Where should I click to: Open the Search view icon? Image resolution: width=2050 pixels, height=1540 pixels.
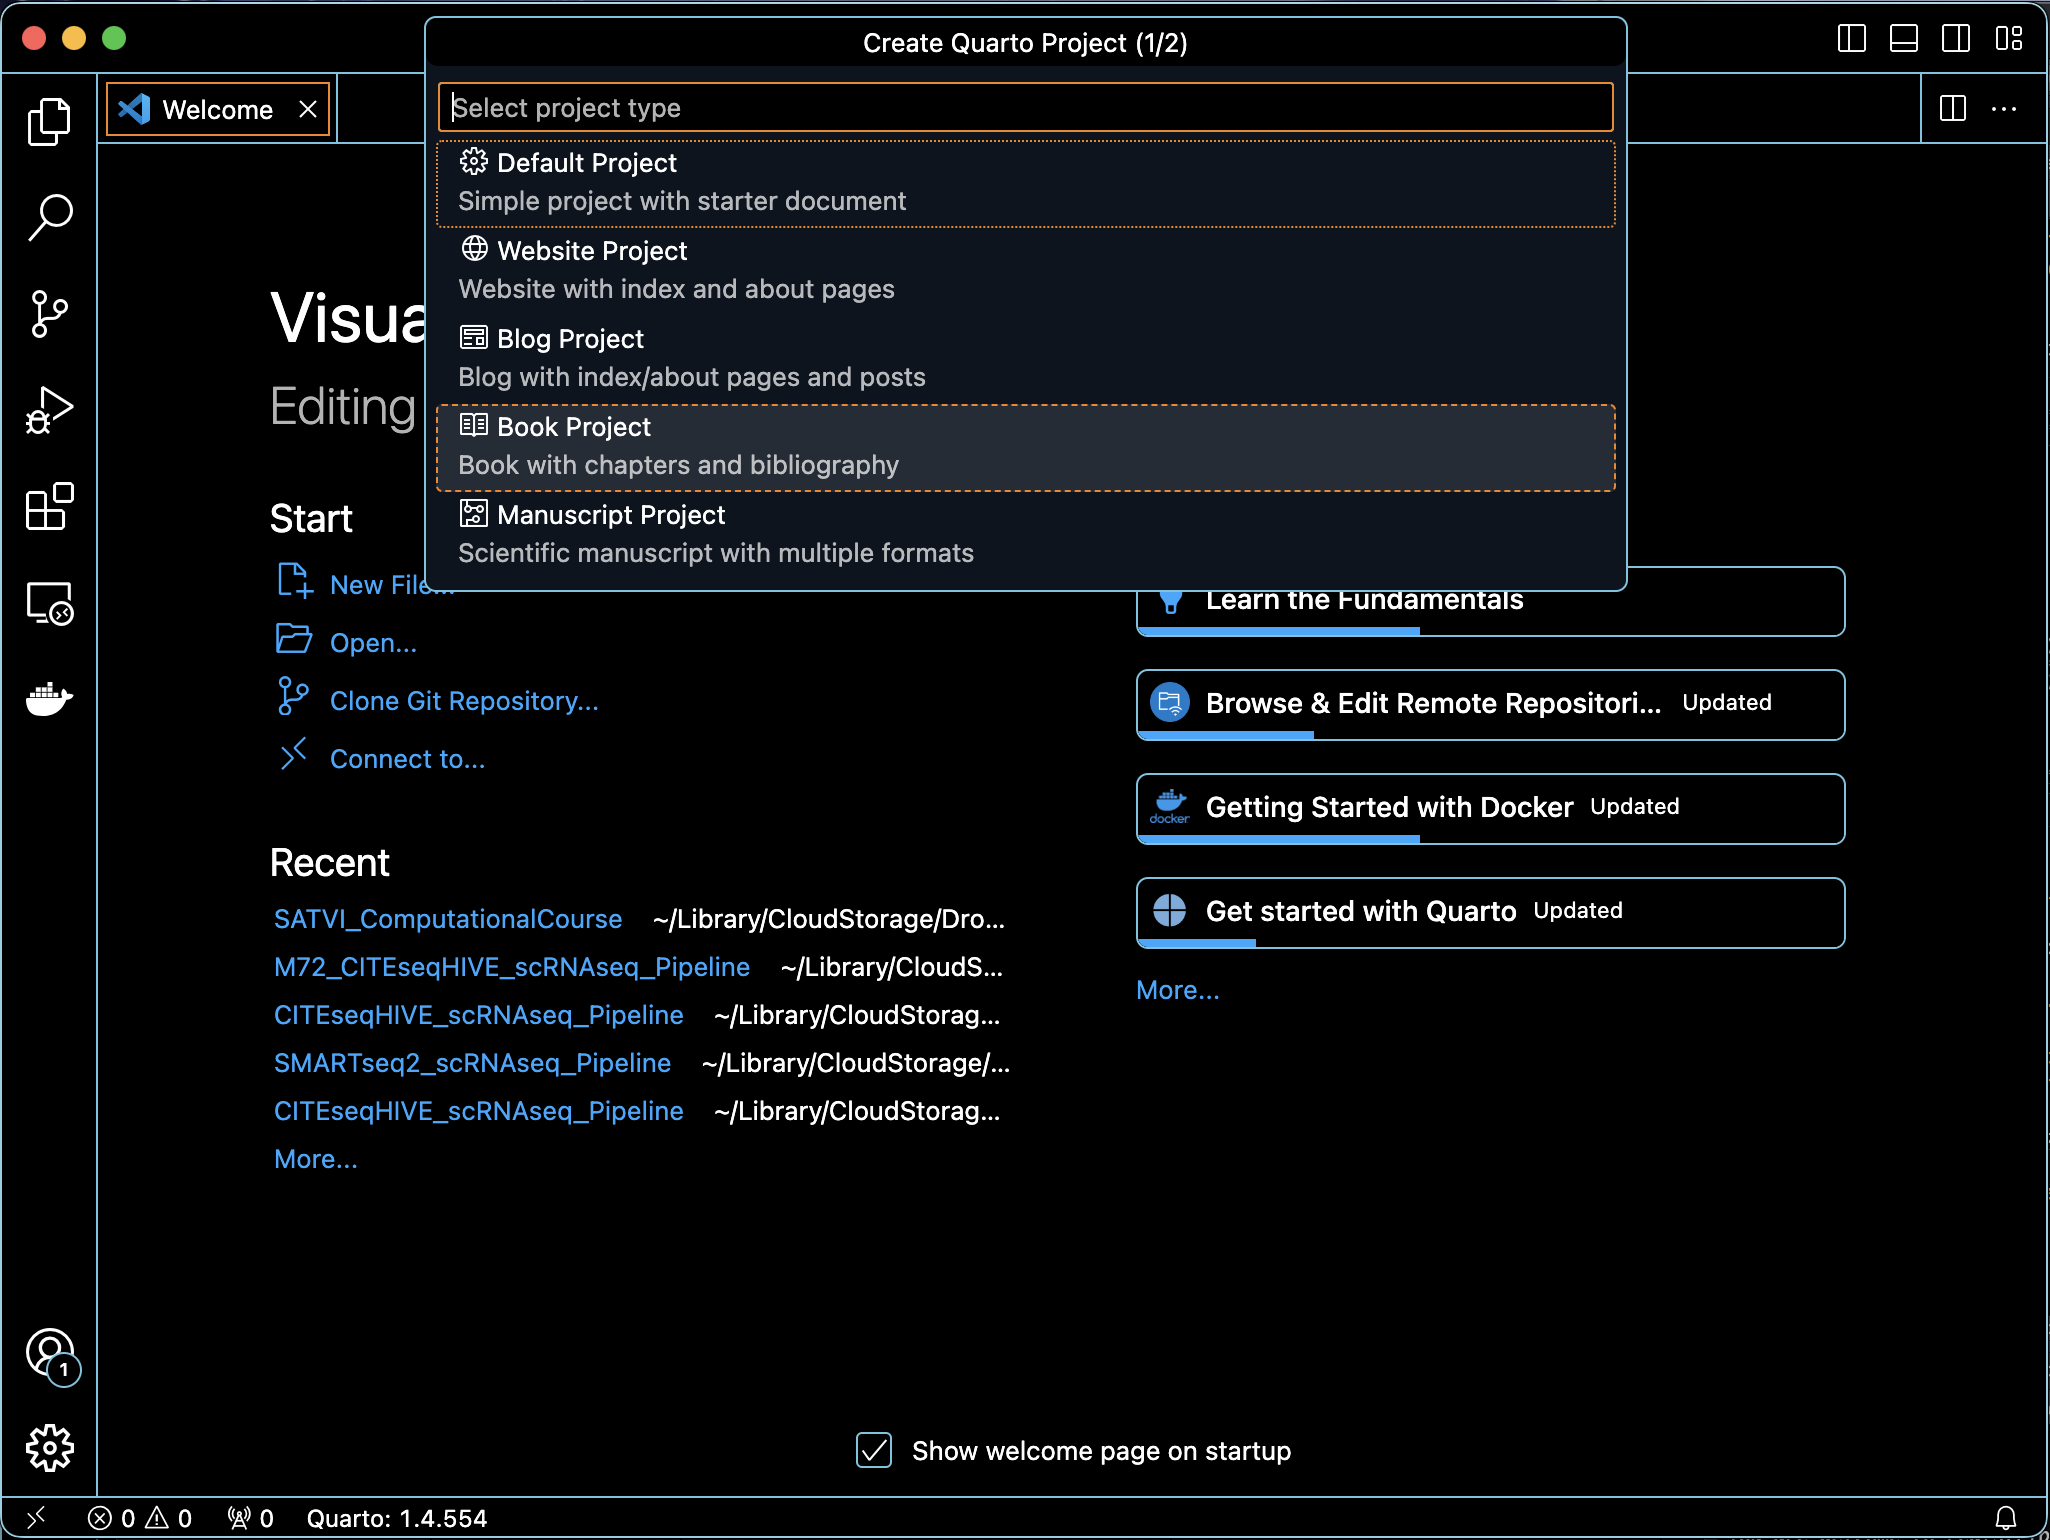[x=49, y=218]
